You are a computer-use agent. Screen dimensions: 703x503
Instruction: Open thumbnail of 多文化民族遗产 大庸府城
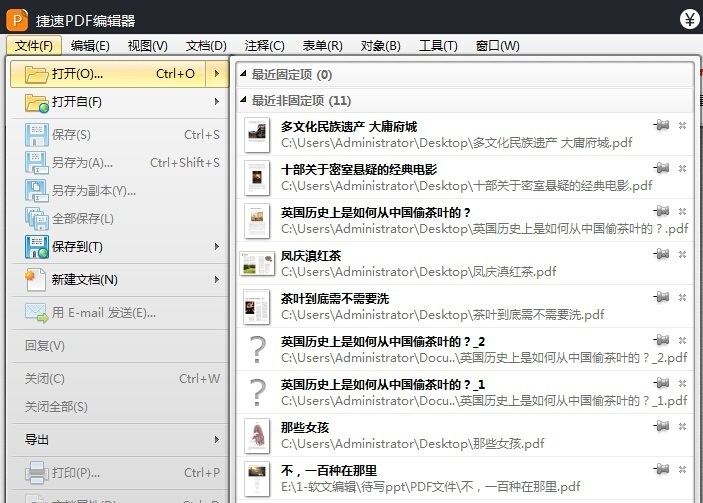pyautogui.click(x=257, y=134)
